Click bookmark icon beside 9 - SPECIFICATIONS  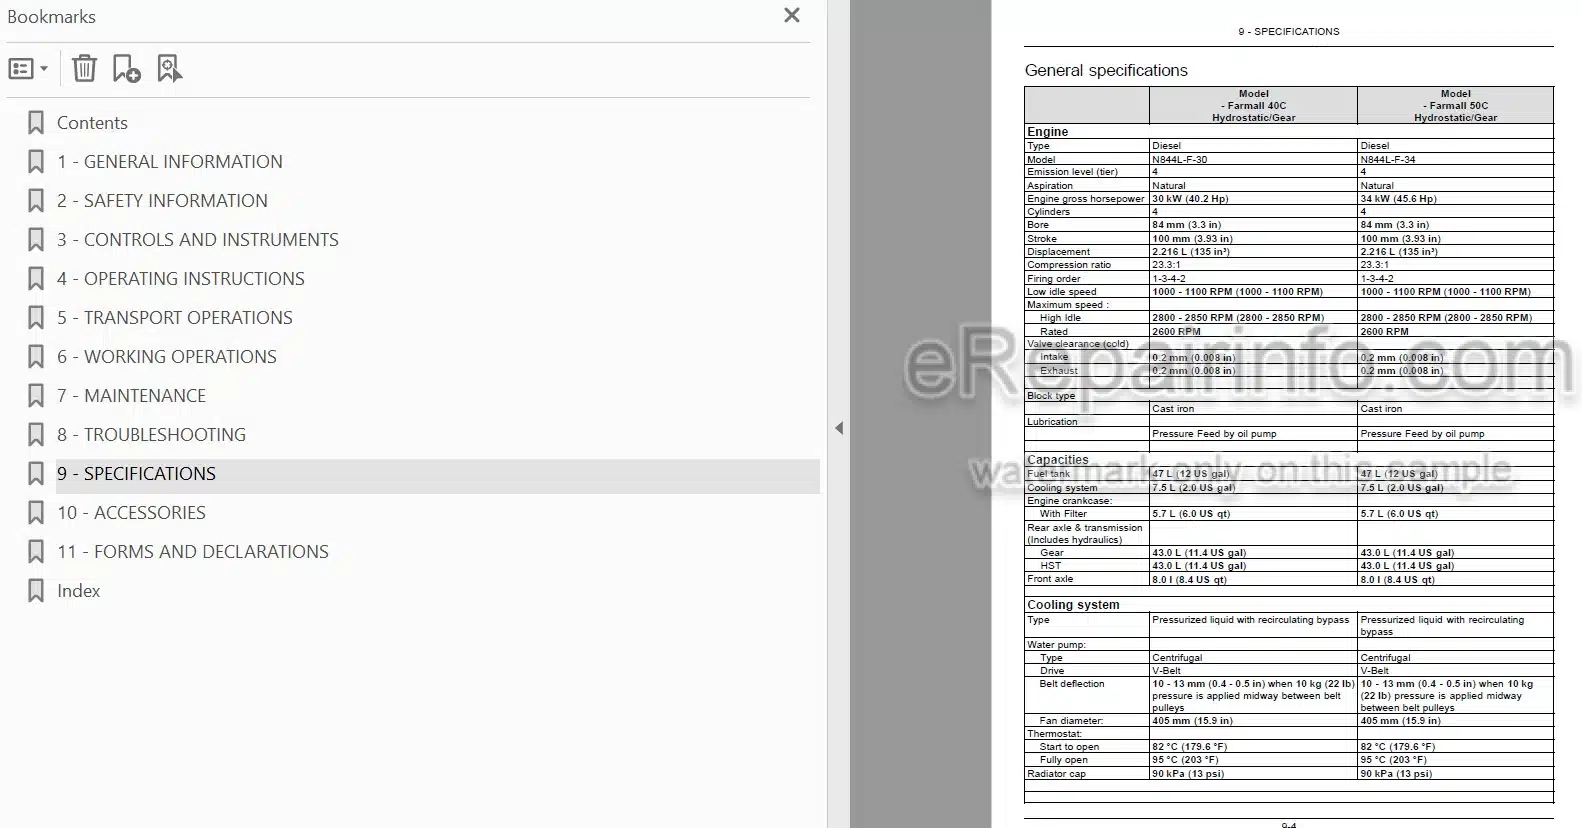36,474
